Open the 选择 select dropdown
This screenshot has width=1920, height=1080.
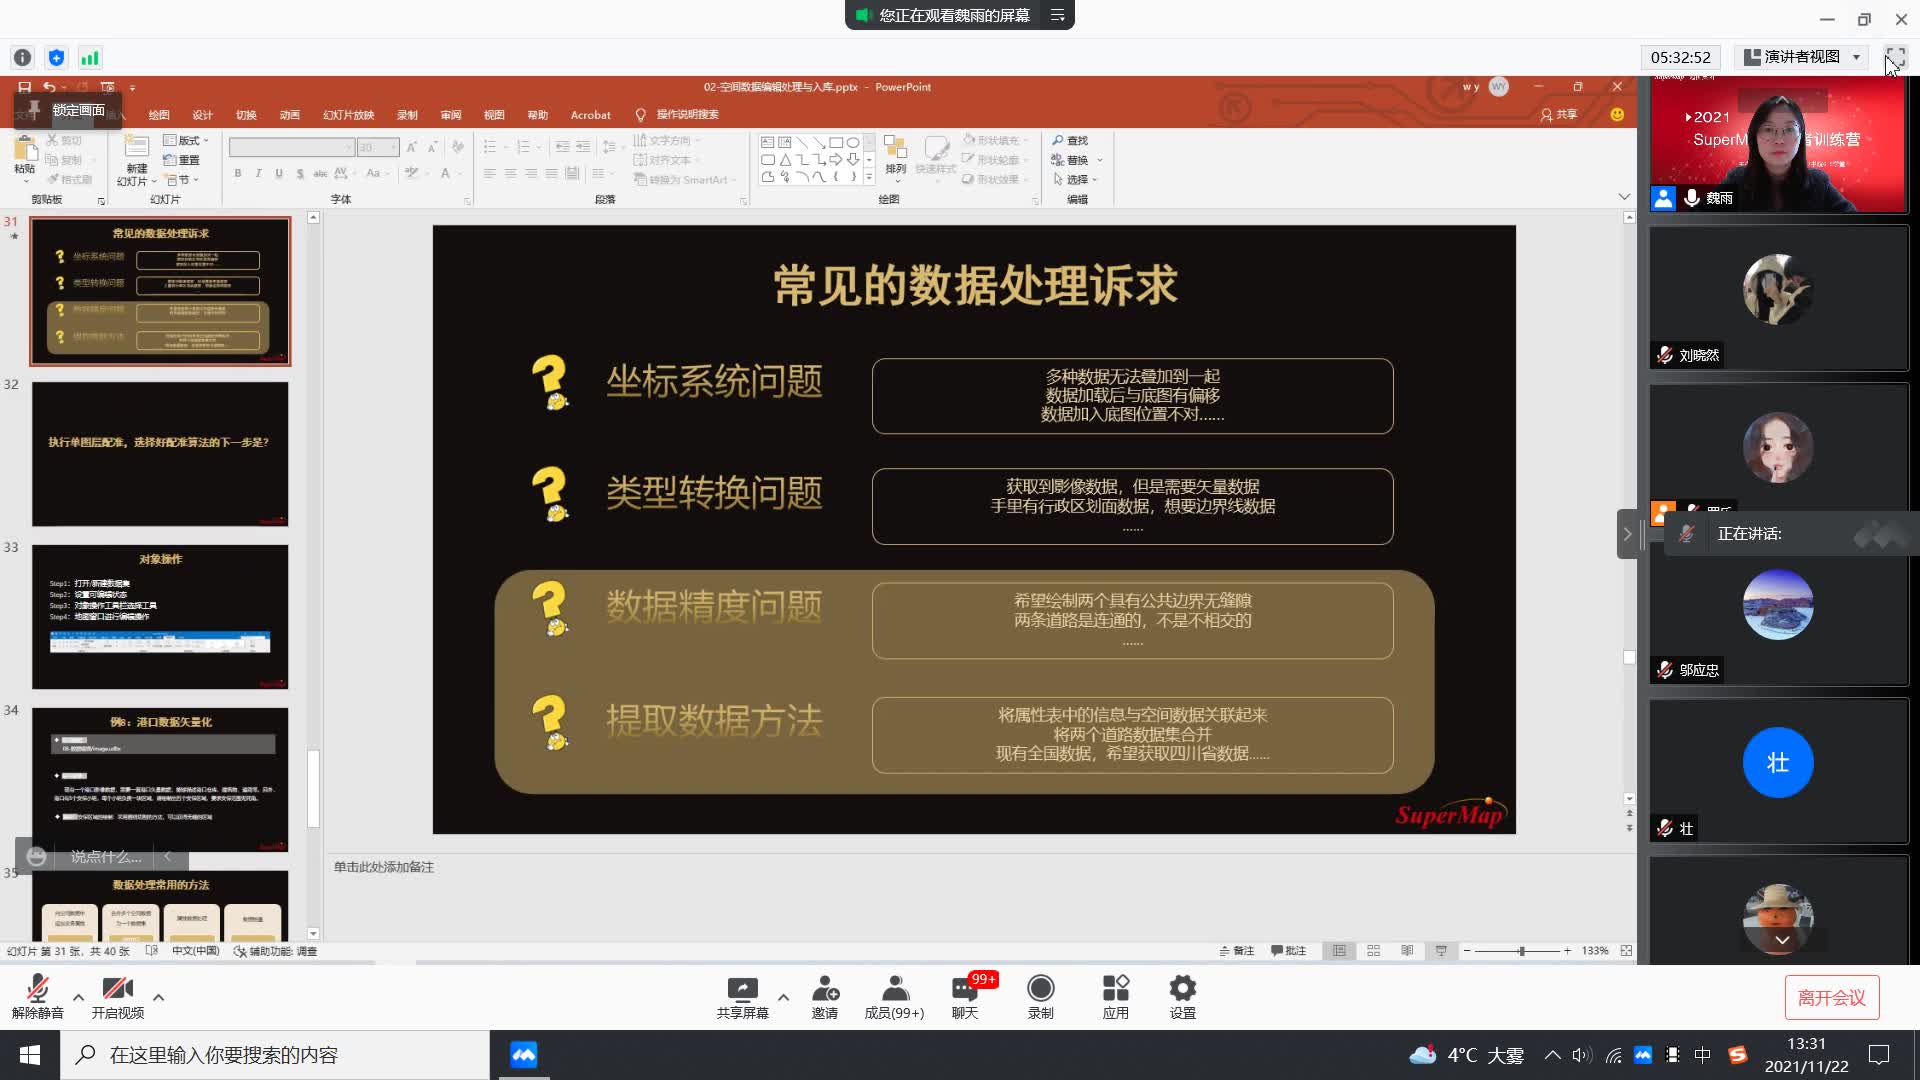tap(1075, 179)
